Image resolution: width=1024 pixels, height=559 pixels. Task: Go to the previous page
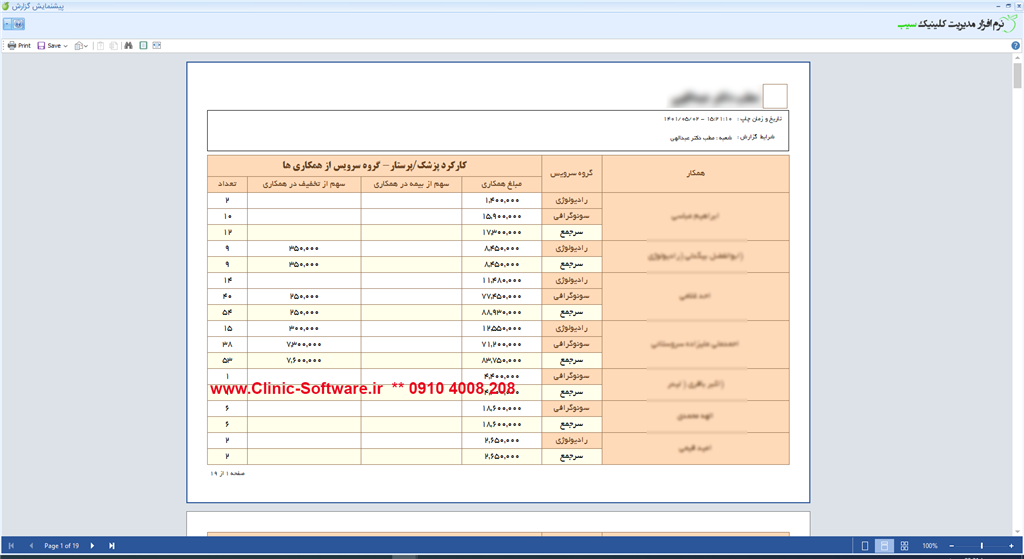31,545
